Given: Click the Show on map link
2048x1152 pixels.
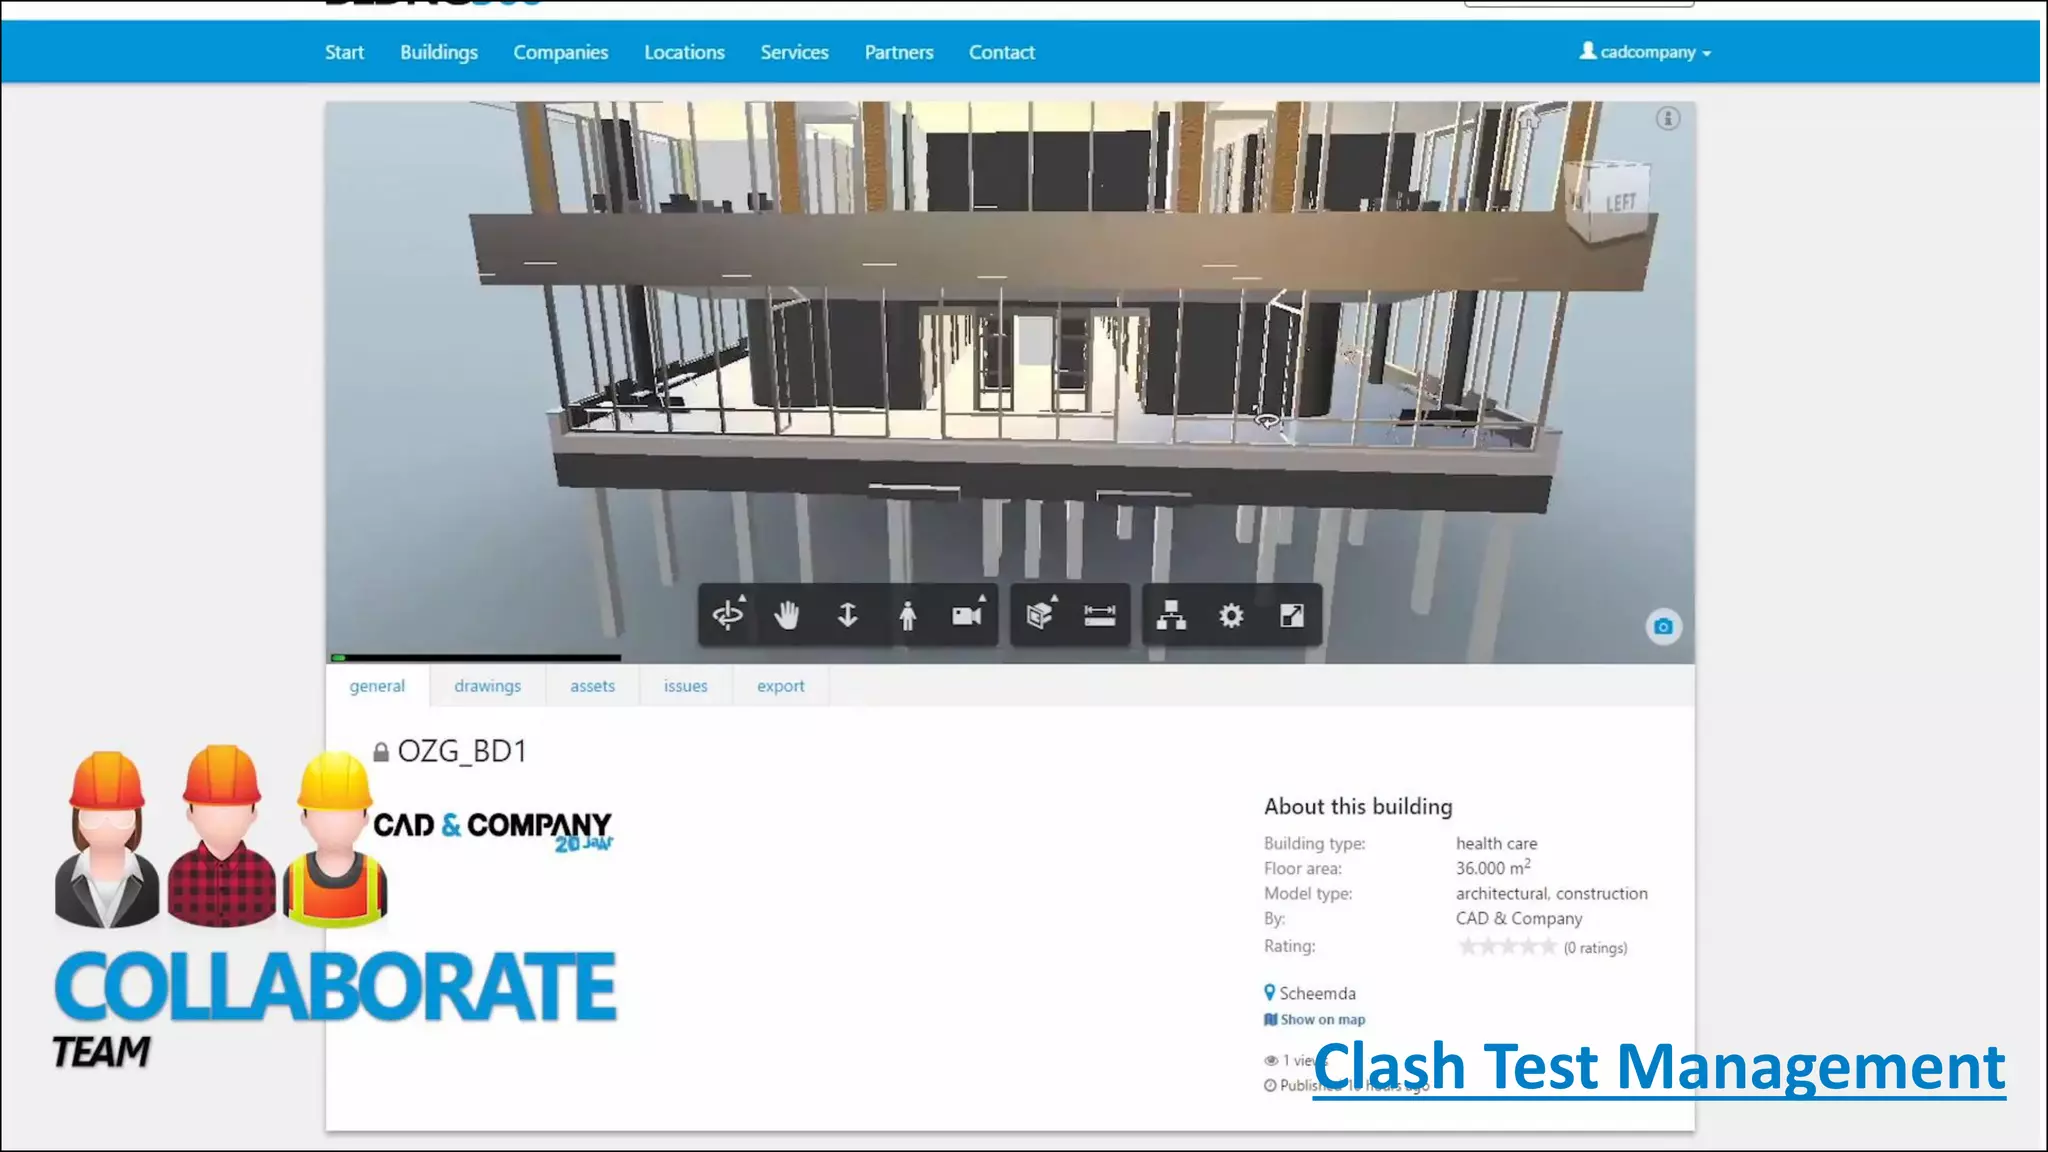Looking at the screenshot, I should coord(1314,1019).
